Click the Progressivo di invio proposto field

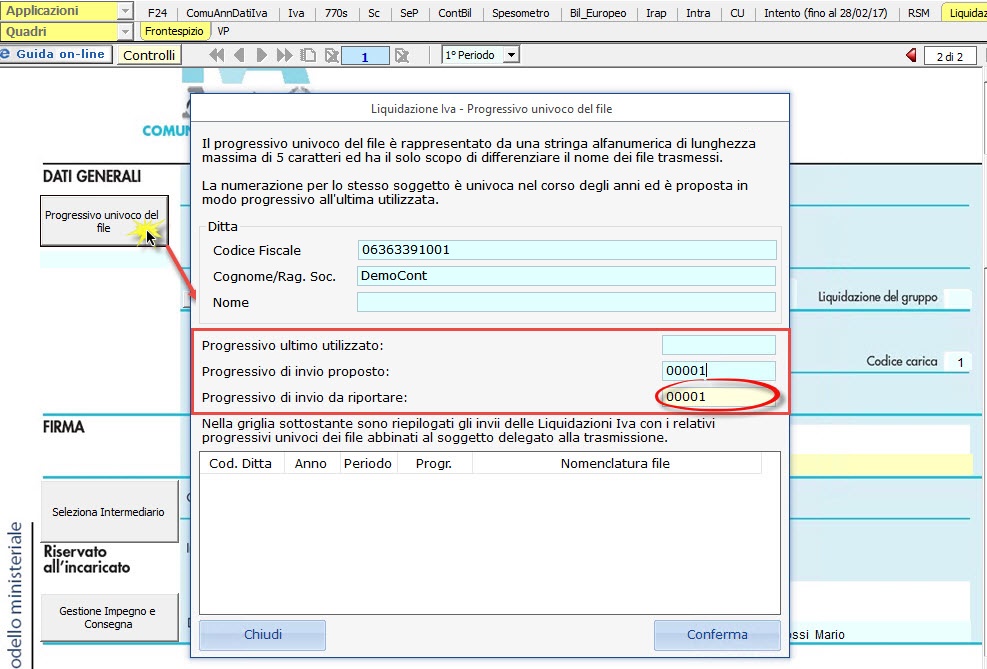coord(718,371)
